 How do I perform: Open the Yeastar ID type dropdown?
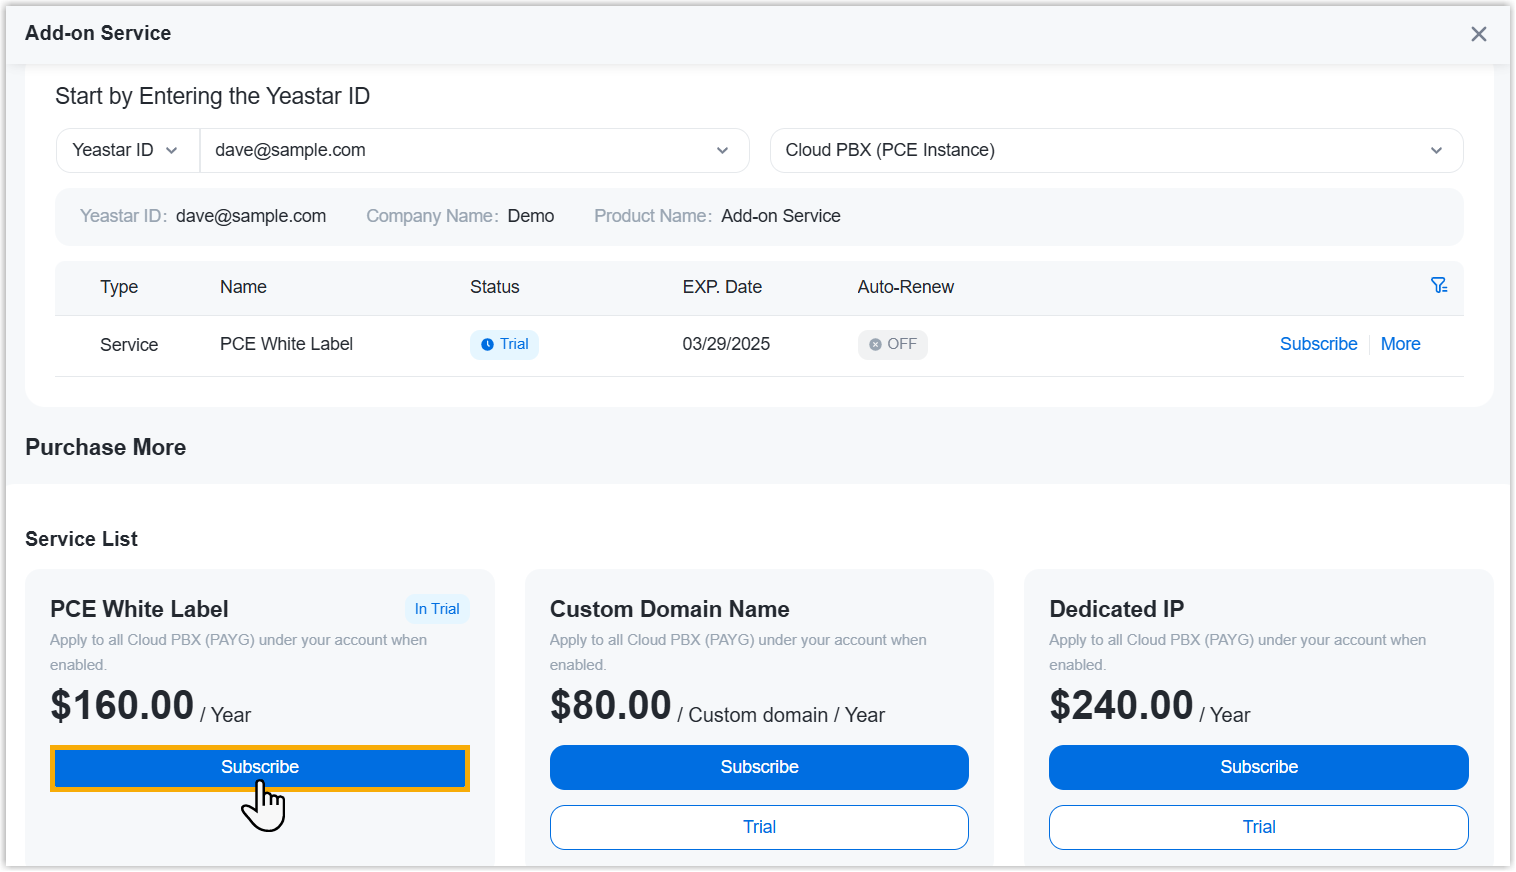[x=127, y=151]
